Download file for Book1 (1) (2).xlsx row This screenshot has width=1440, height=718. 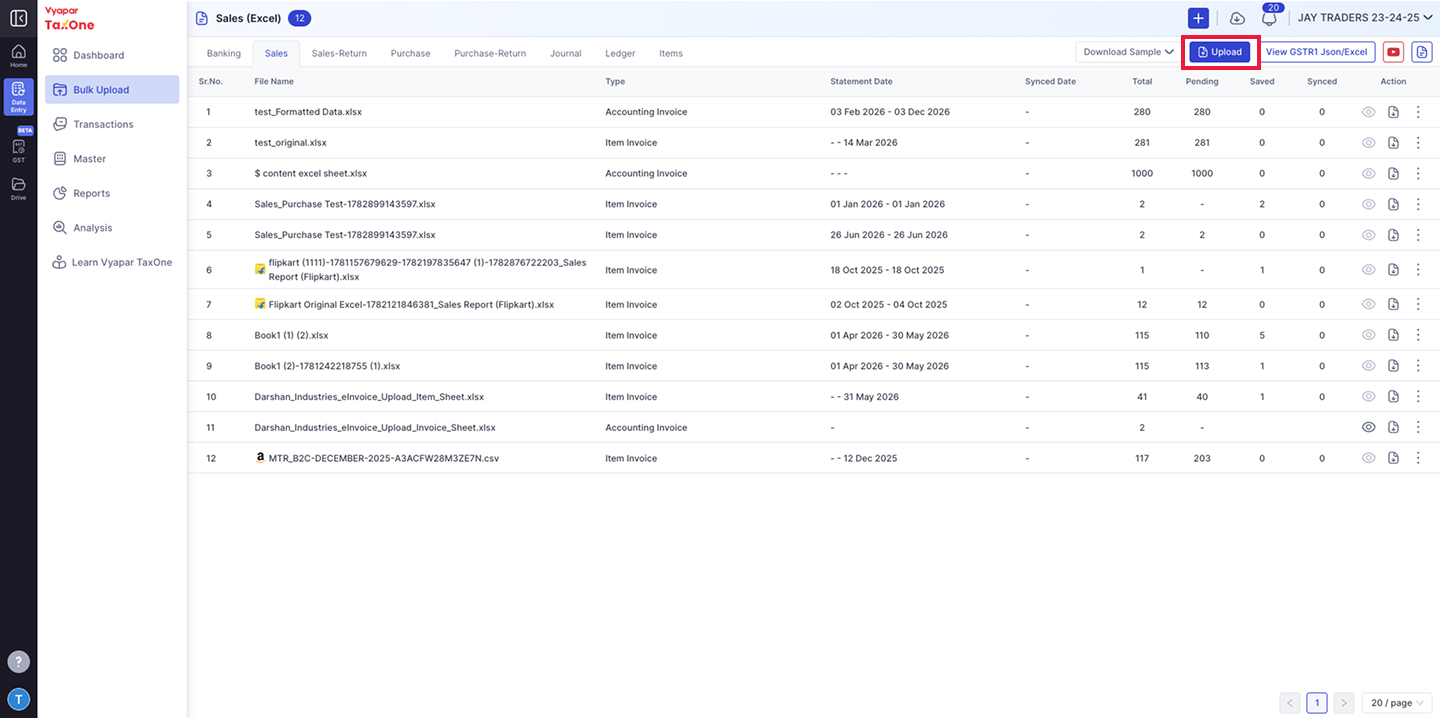point(1393,336)
